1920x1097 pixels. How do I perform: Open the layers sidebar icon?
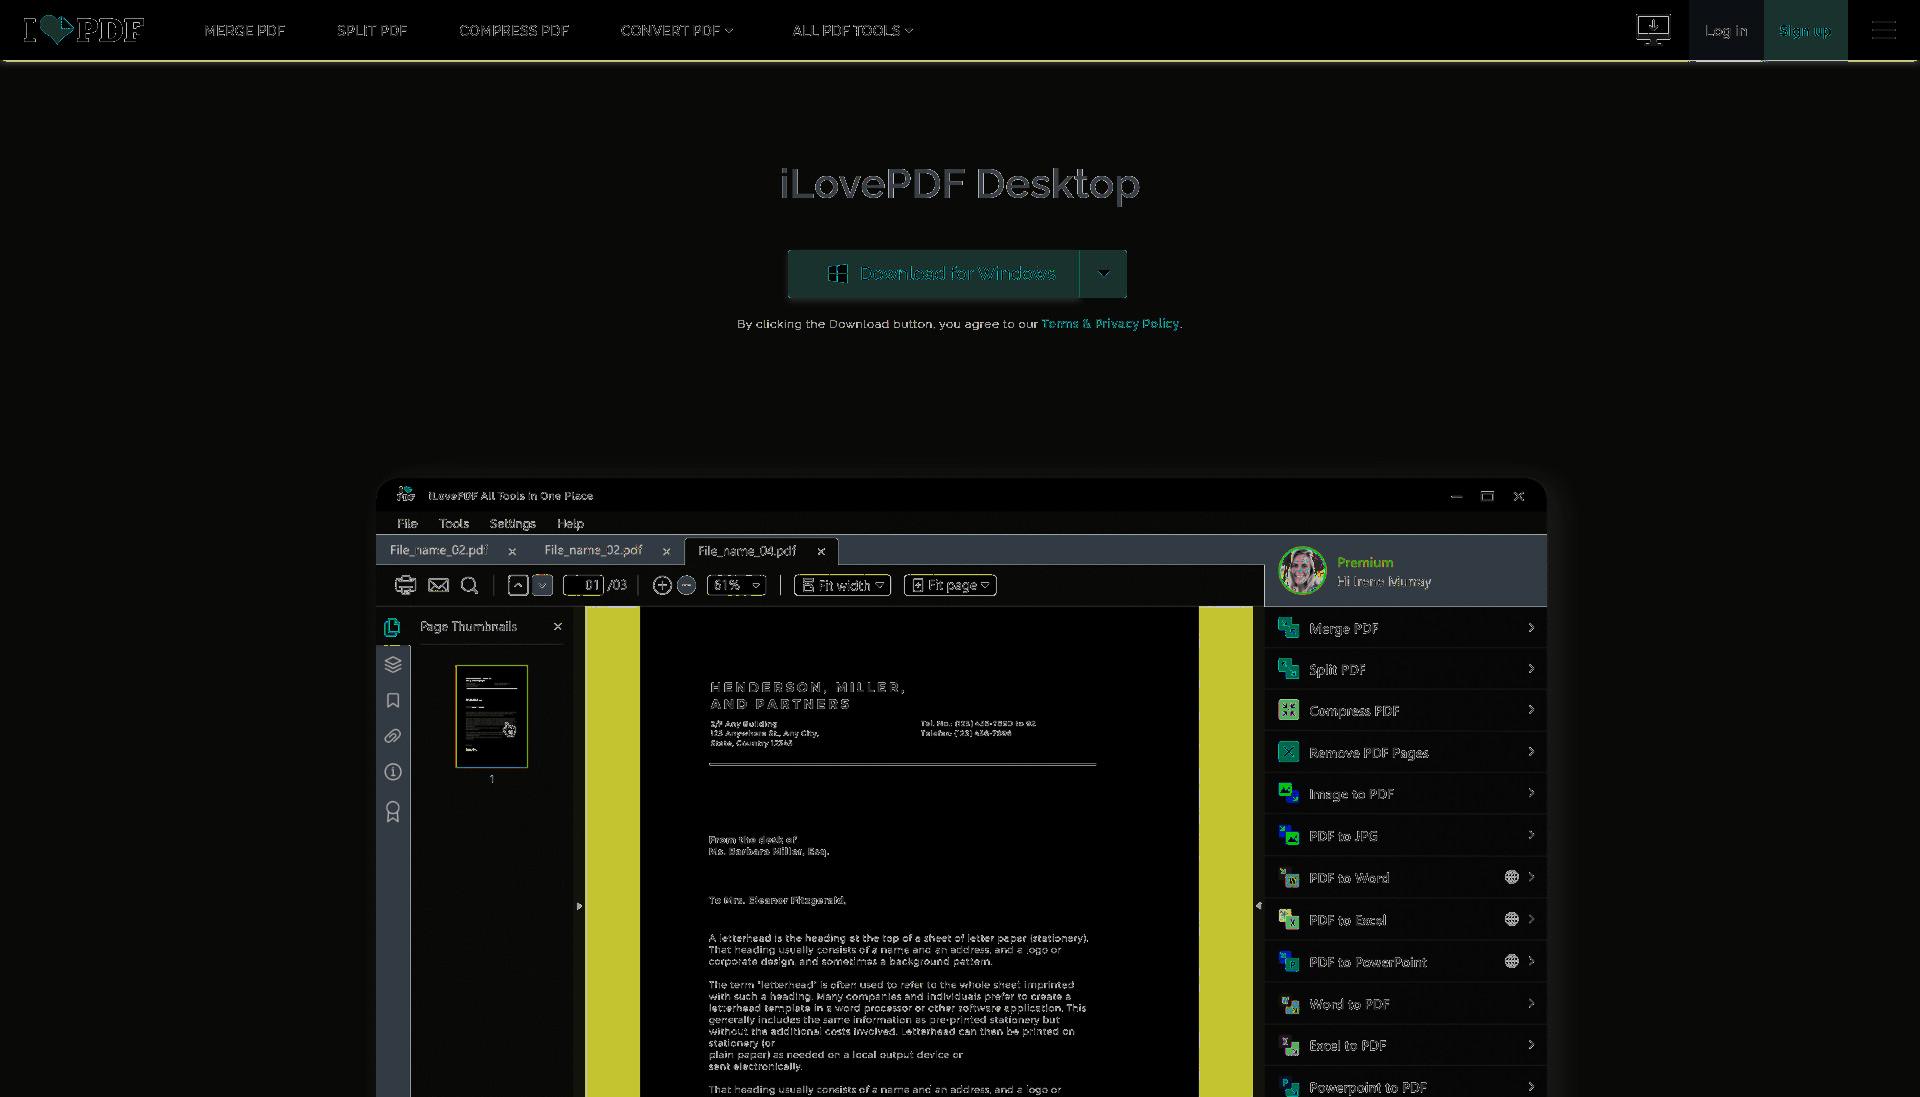(x=393, y=664)
